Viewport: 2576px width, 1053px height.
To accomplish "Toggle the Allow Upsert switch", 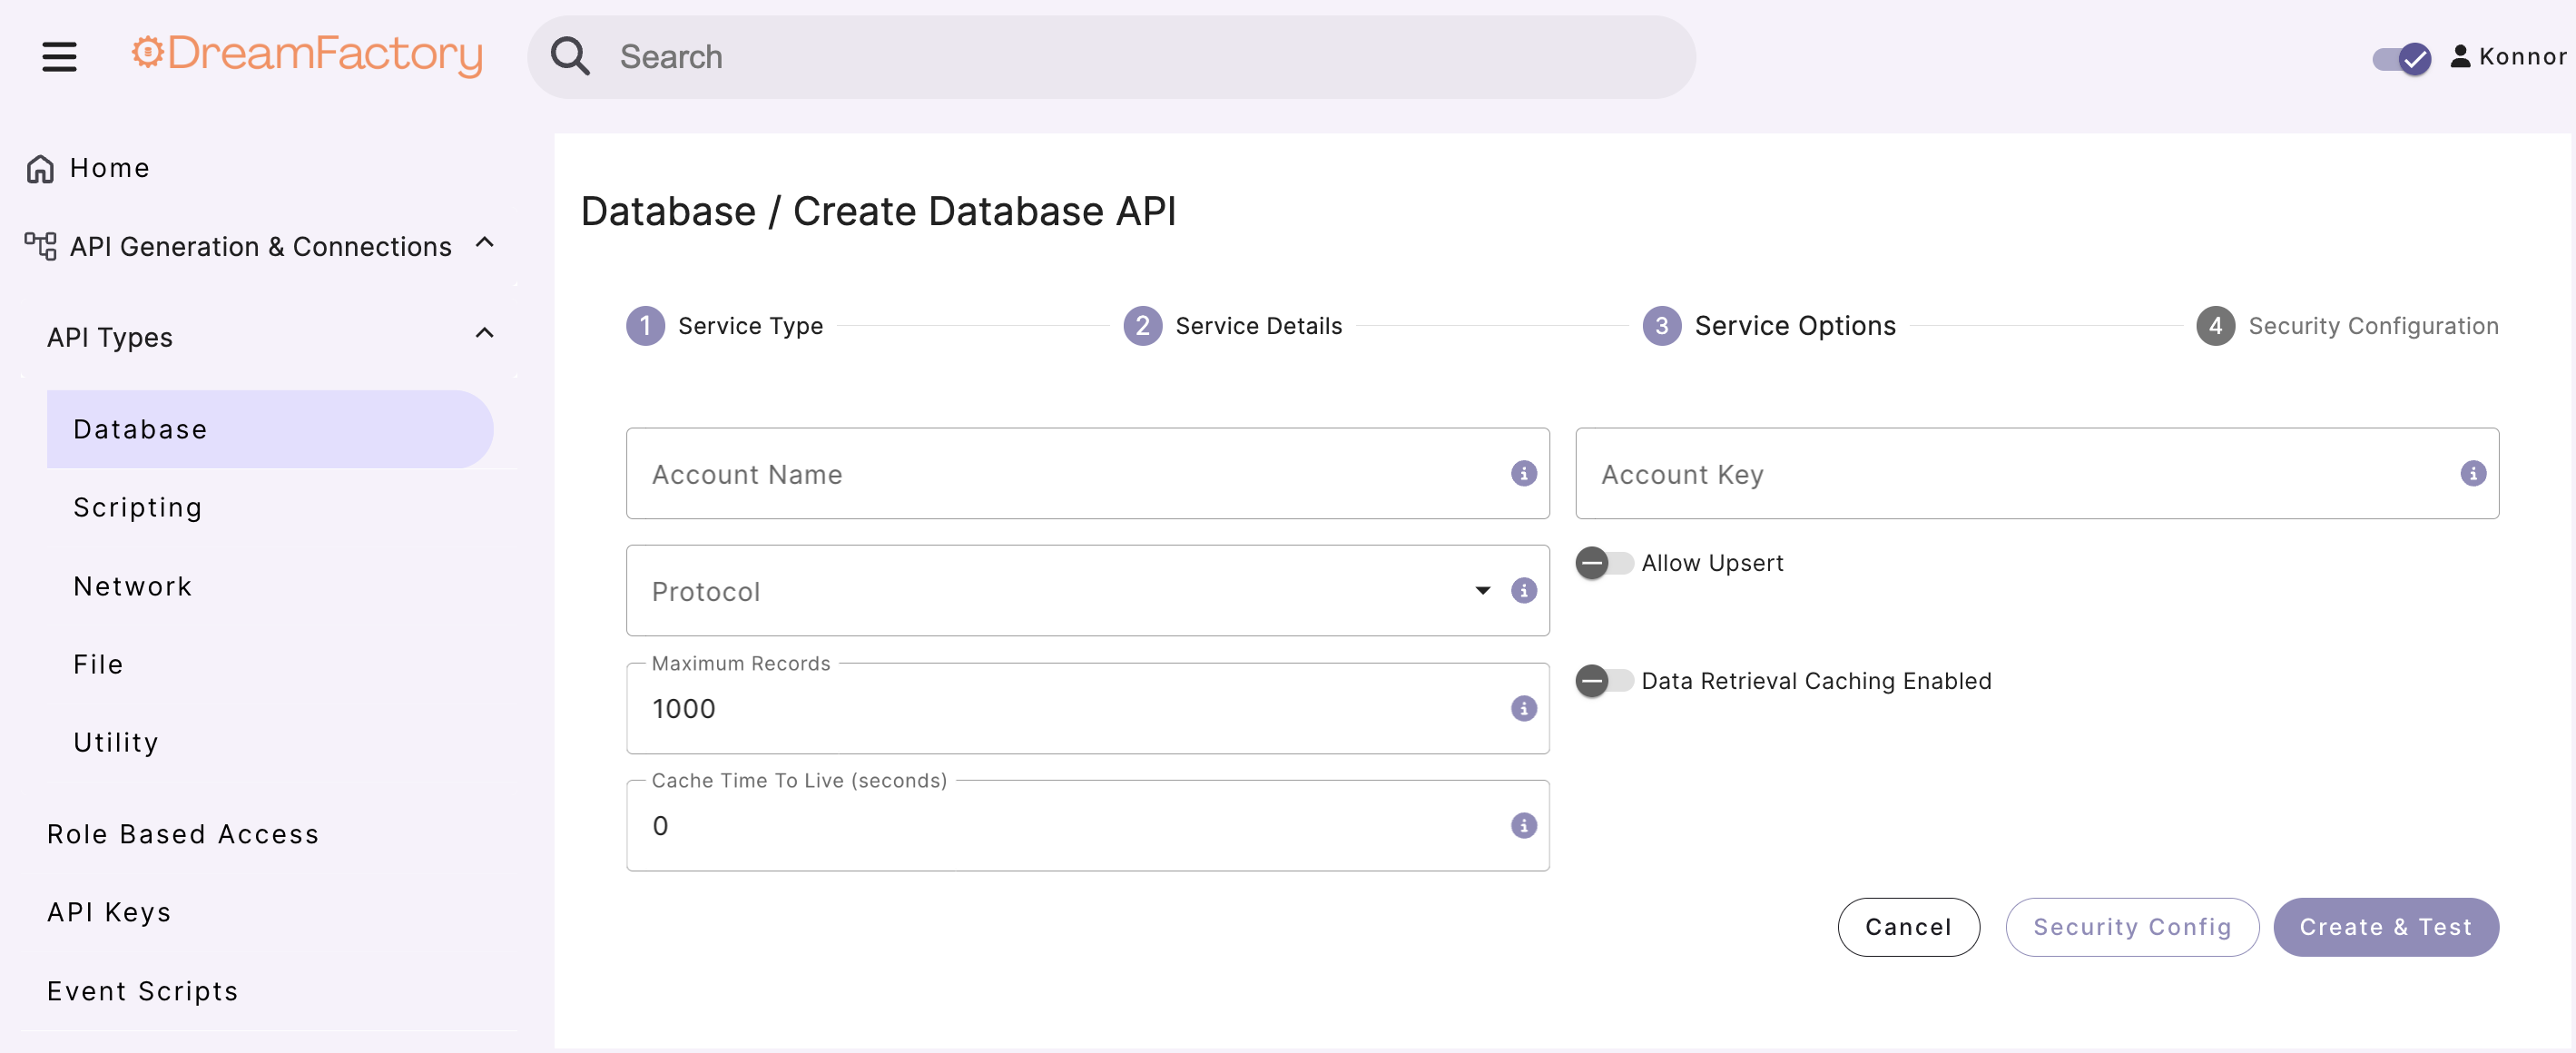I will (x=1603, y=563).
